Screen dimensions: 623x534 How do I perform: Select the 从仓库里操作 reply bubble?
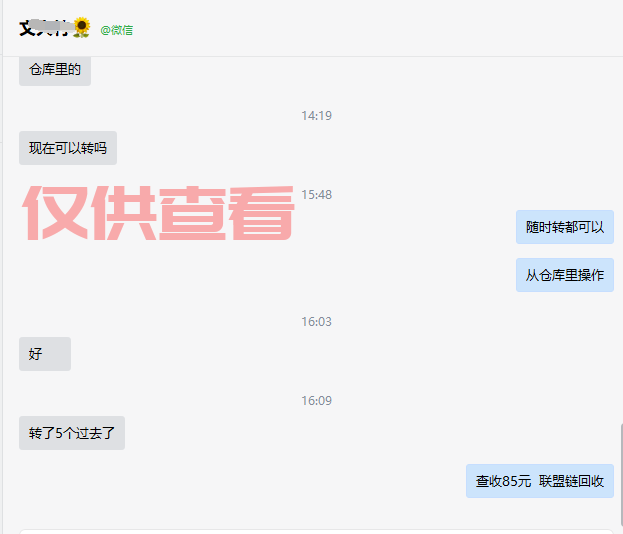(x=565, y=275)
